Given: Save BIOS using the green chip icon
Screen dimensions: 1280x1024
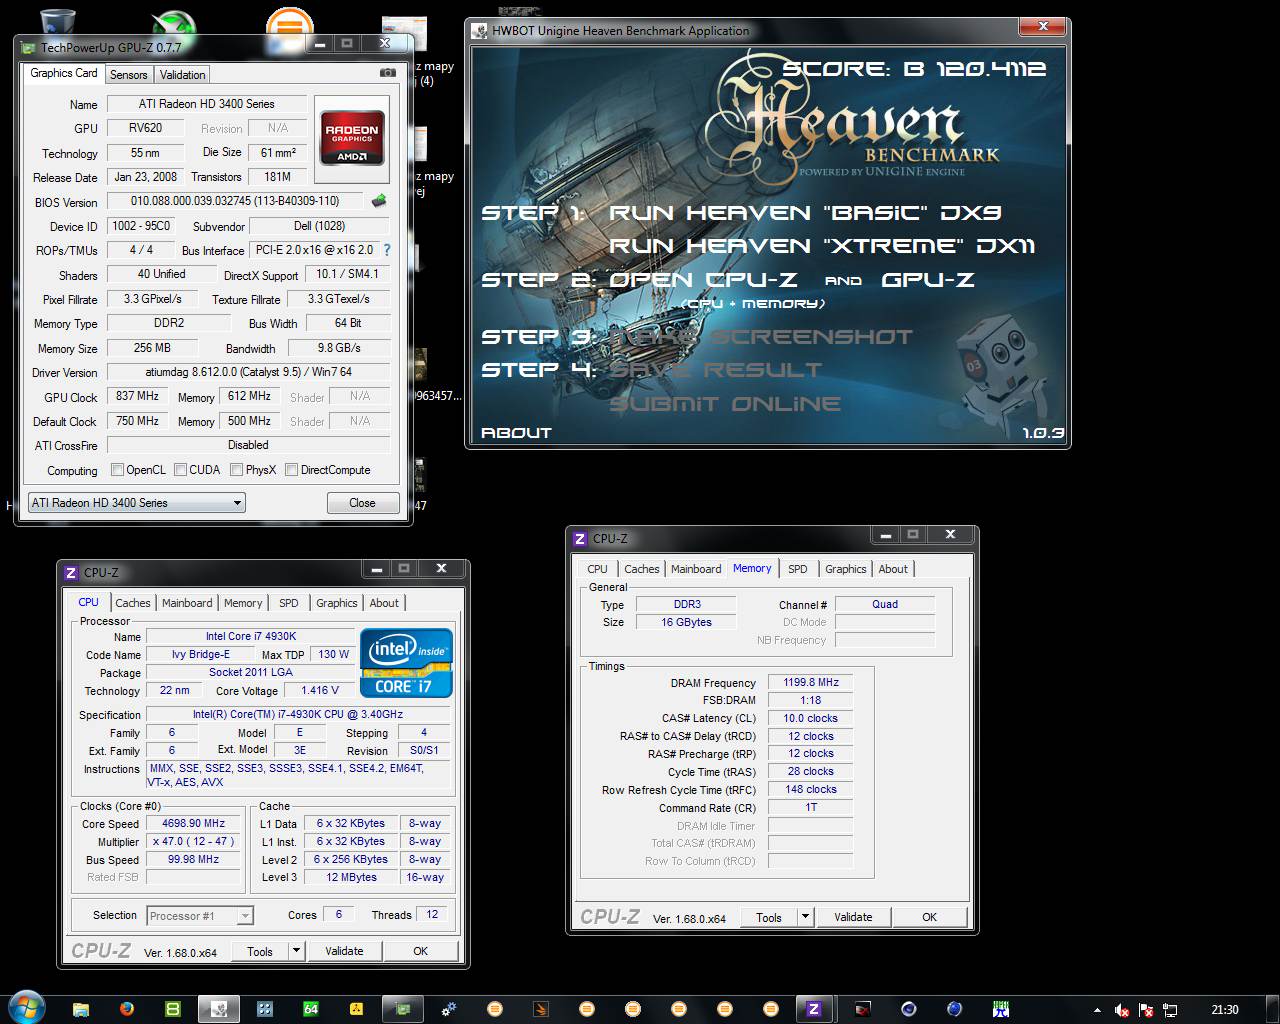Looking at the screenshot, I should [379, 201].
